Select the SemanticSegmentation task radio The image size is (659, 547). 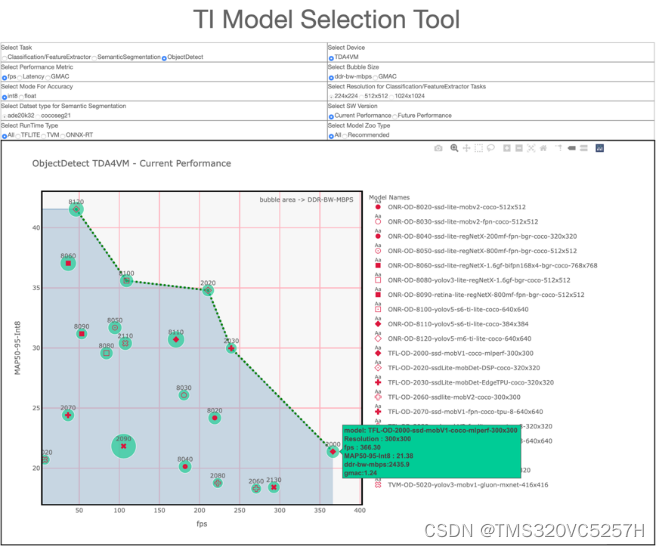pyautogui.click(x=95, y=58)
